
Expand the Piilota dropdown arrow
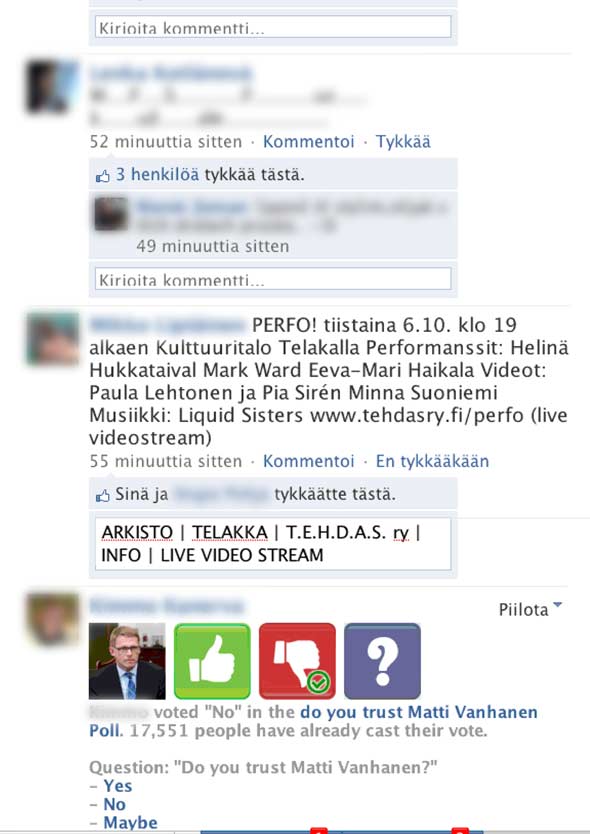pyautogui.click(x=558, y=605)
